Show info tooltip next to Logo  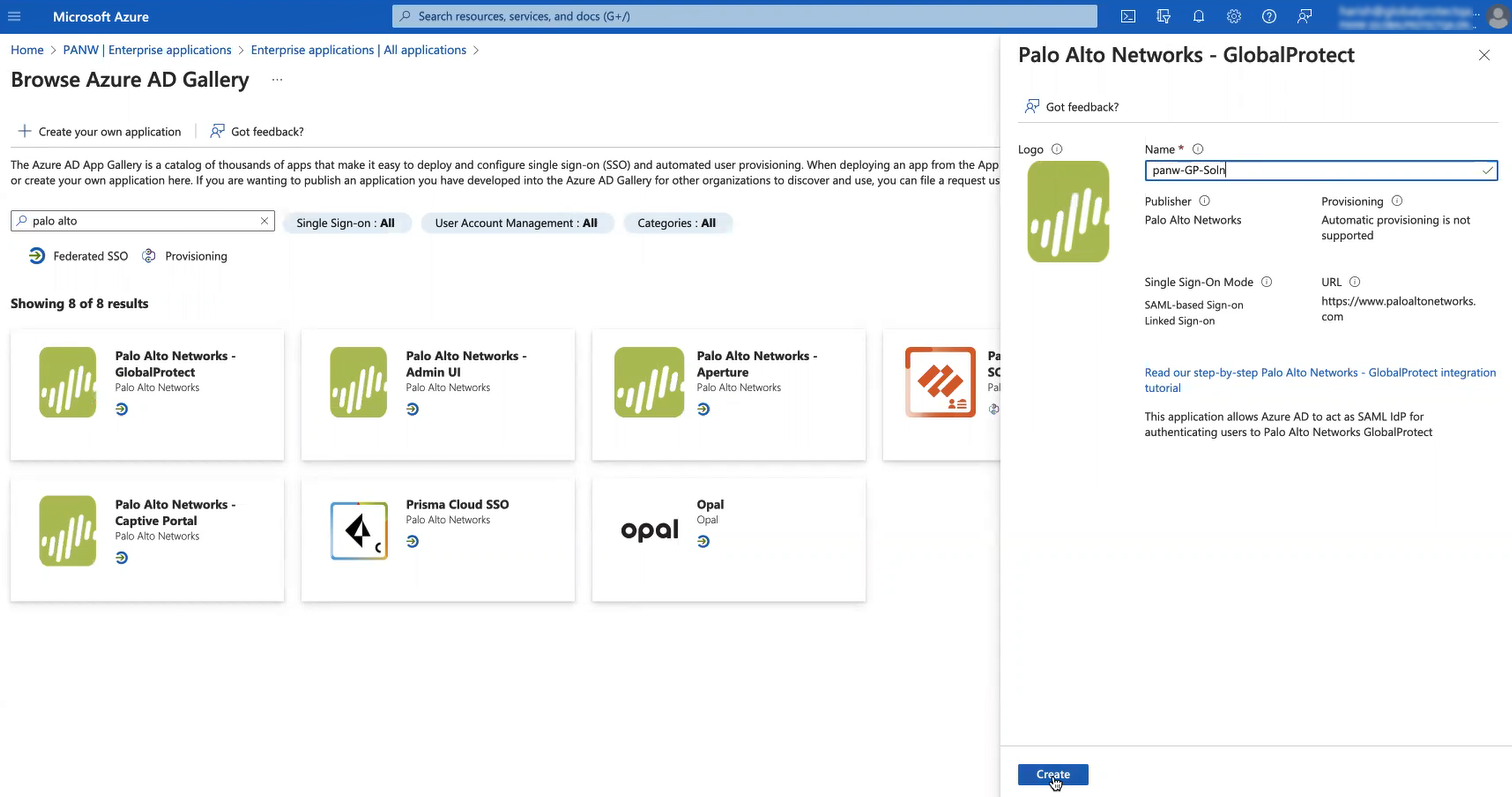(x=1057, y=149)
